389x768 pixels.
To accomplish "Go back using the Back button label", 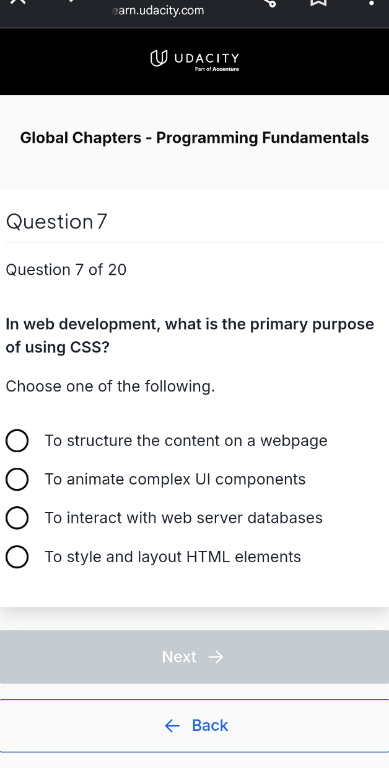I will (210, 725).
